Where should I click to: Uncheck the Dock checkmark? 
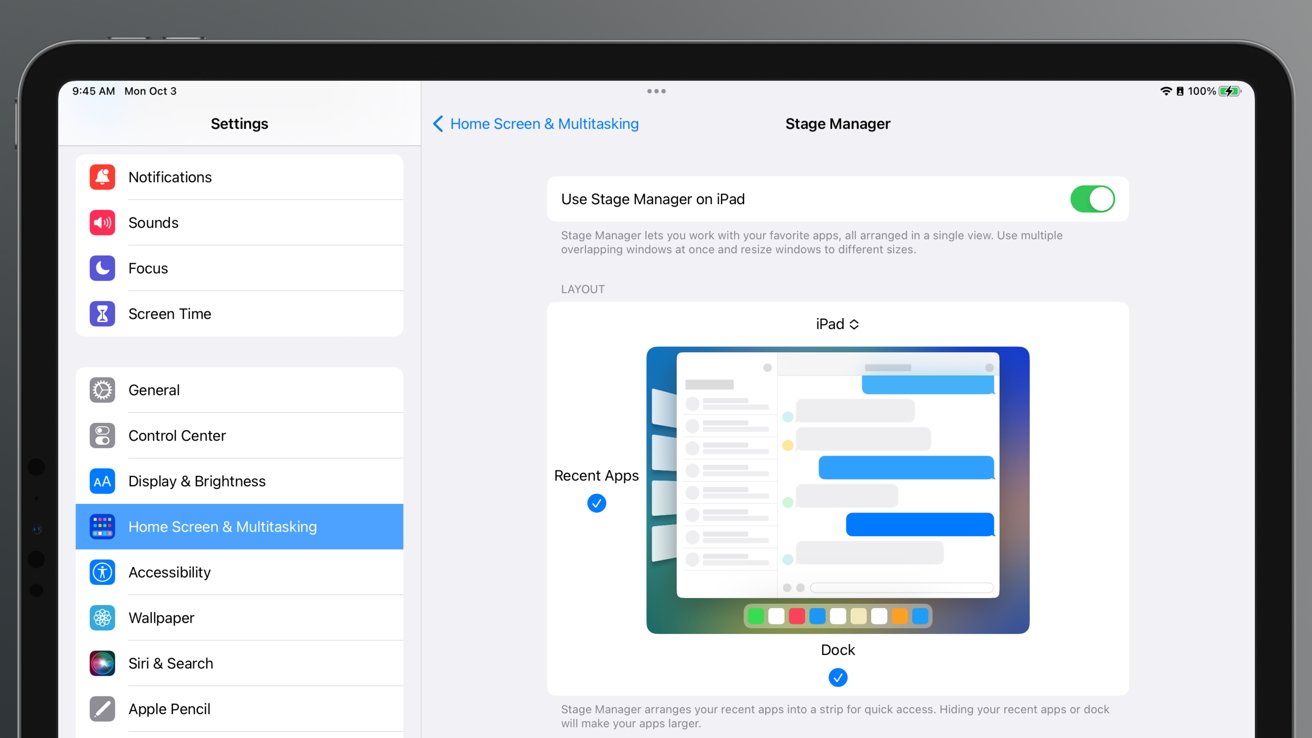pos(838,678)
